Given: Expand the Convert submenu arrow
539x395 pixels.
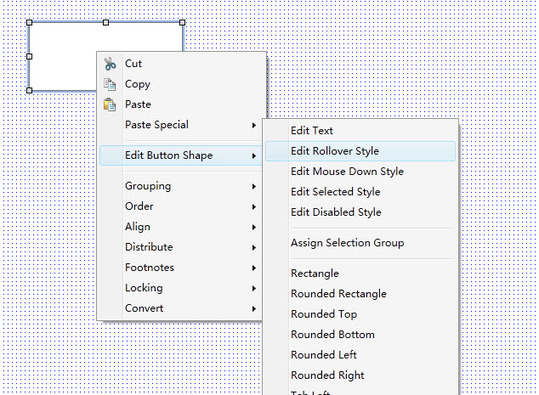Looking at the screenshot, I should (x=254, y=309).
